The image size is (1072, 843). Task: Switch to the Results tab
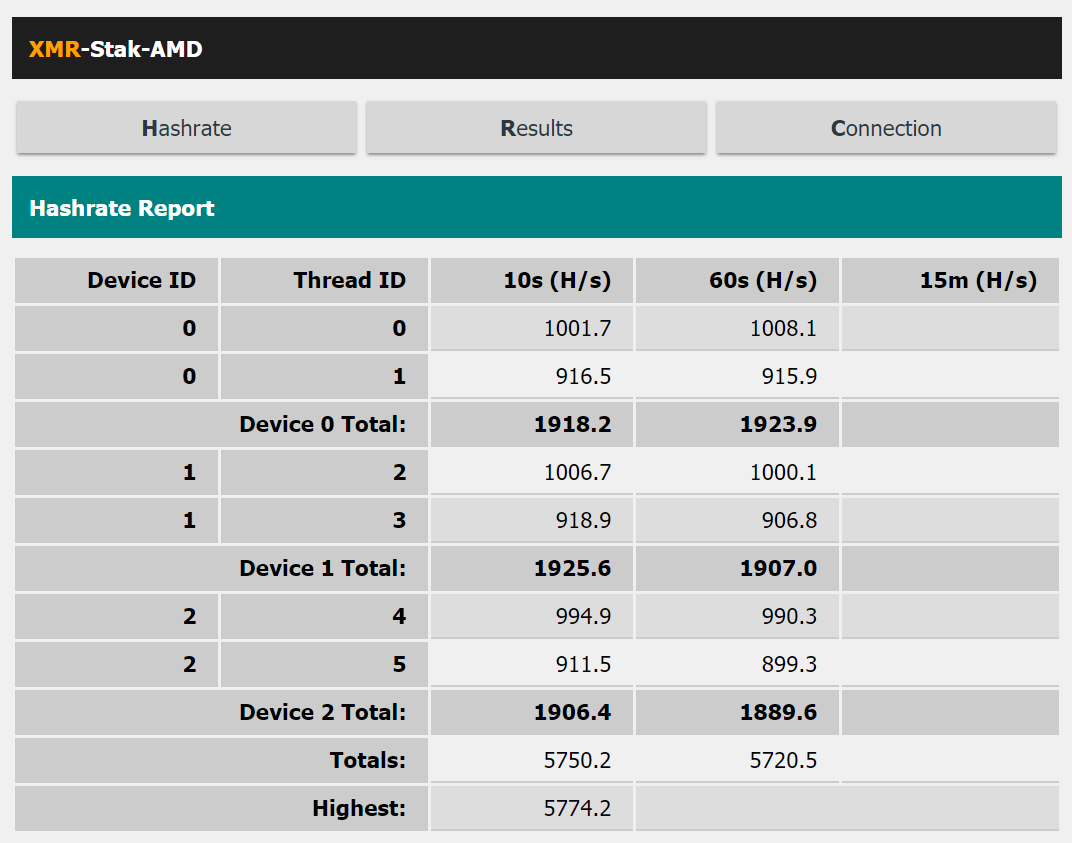point(536,128)
